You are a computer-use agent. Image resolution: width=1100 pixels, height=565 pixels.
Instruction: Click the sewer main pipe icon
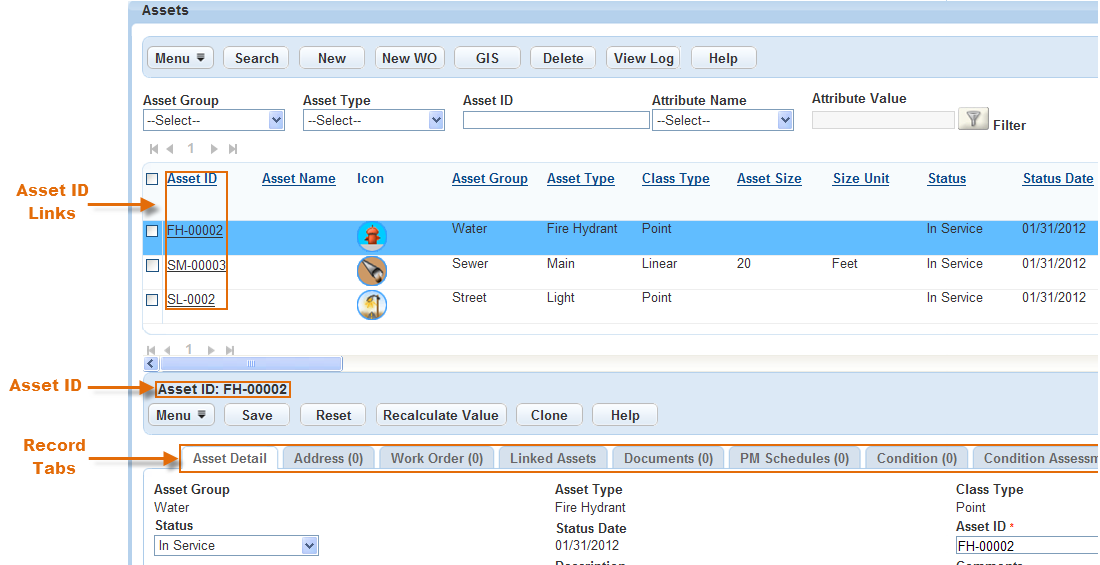[371, 271]
